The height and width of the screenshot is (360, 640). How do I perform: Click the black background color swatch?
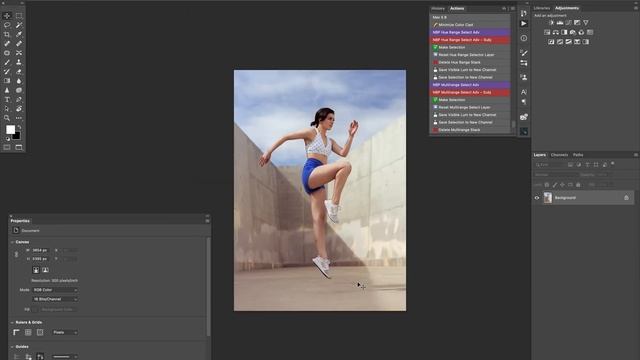point(17,136)
